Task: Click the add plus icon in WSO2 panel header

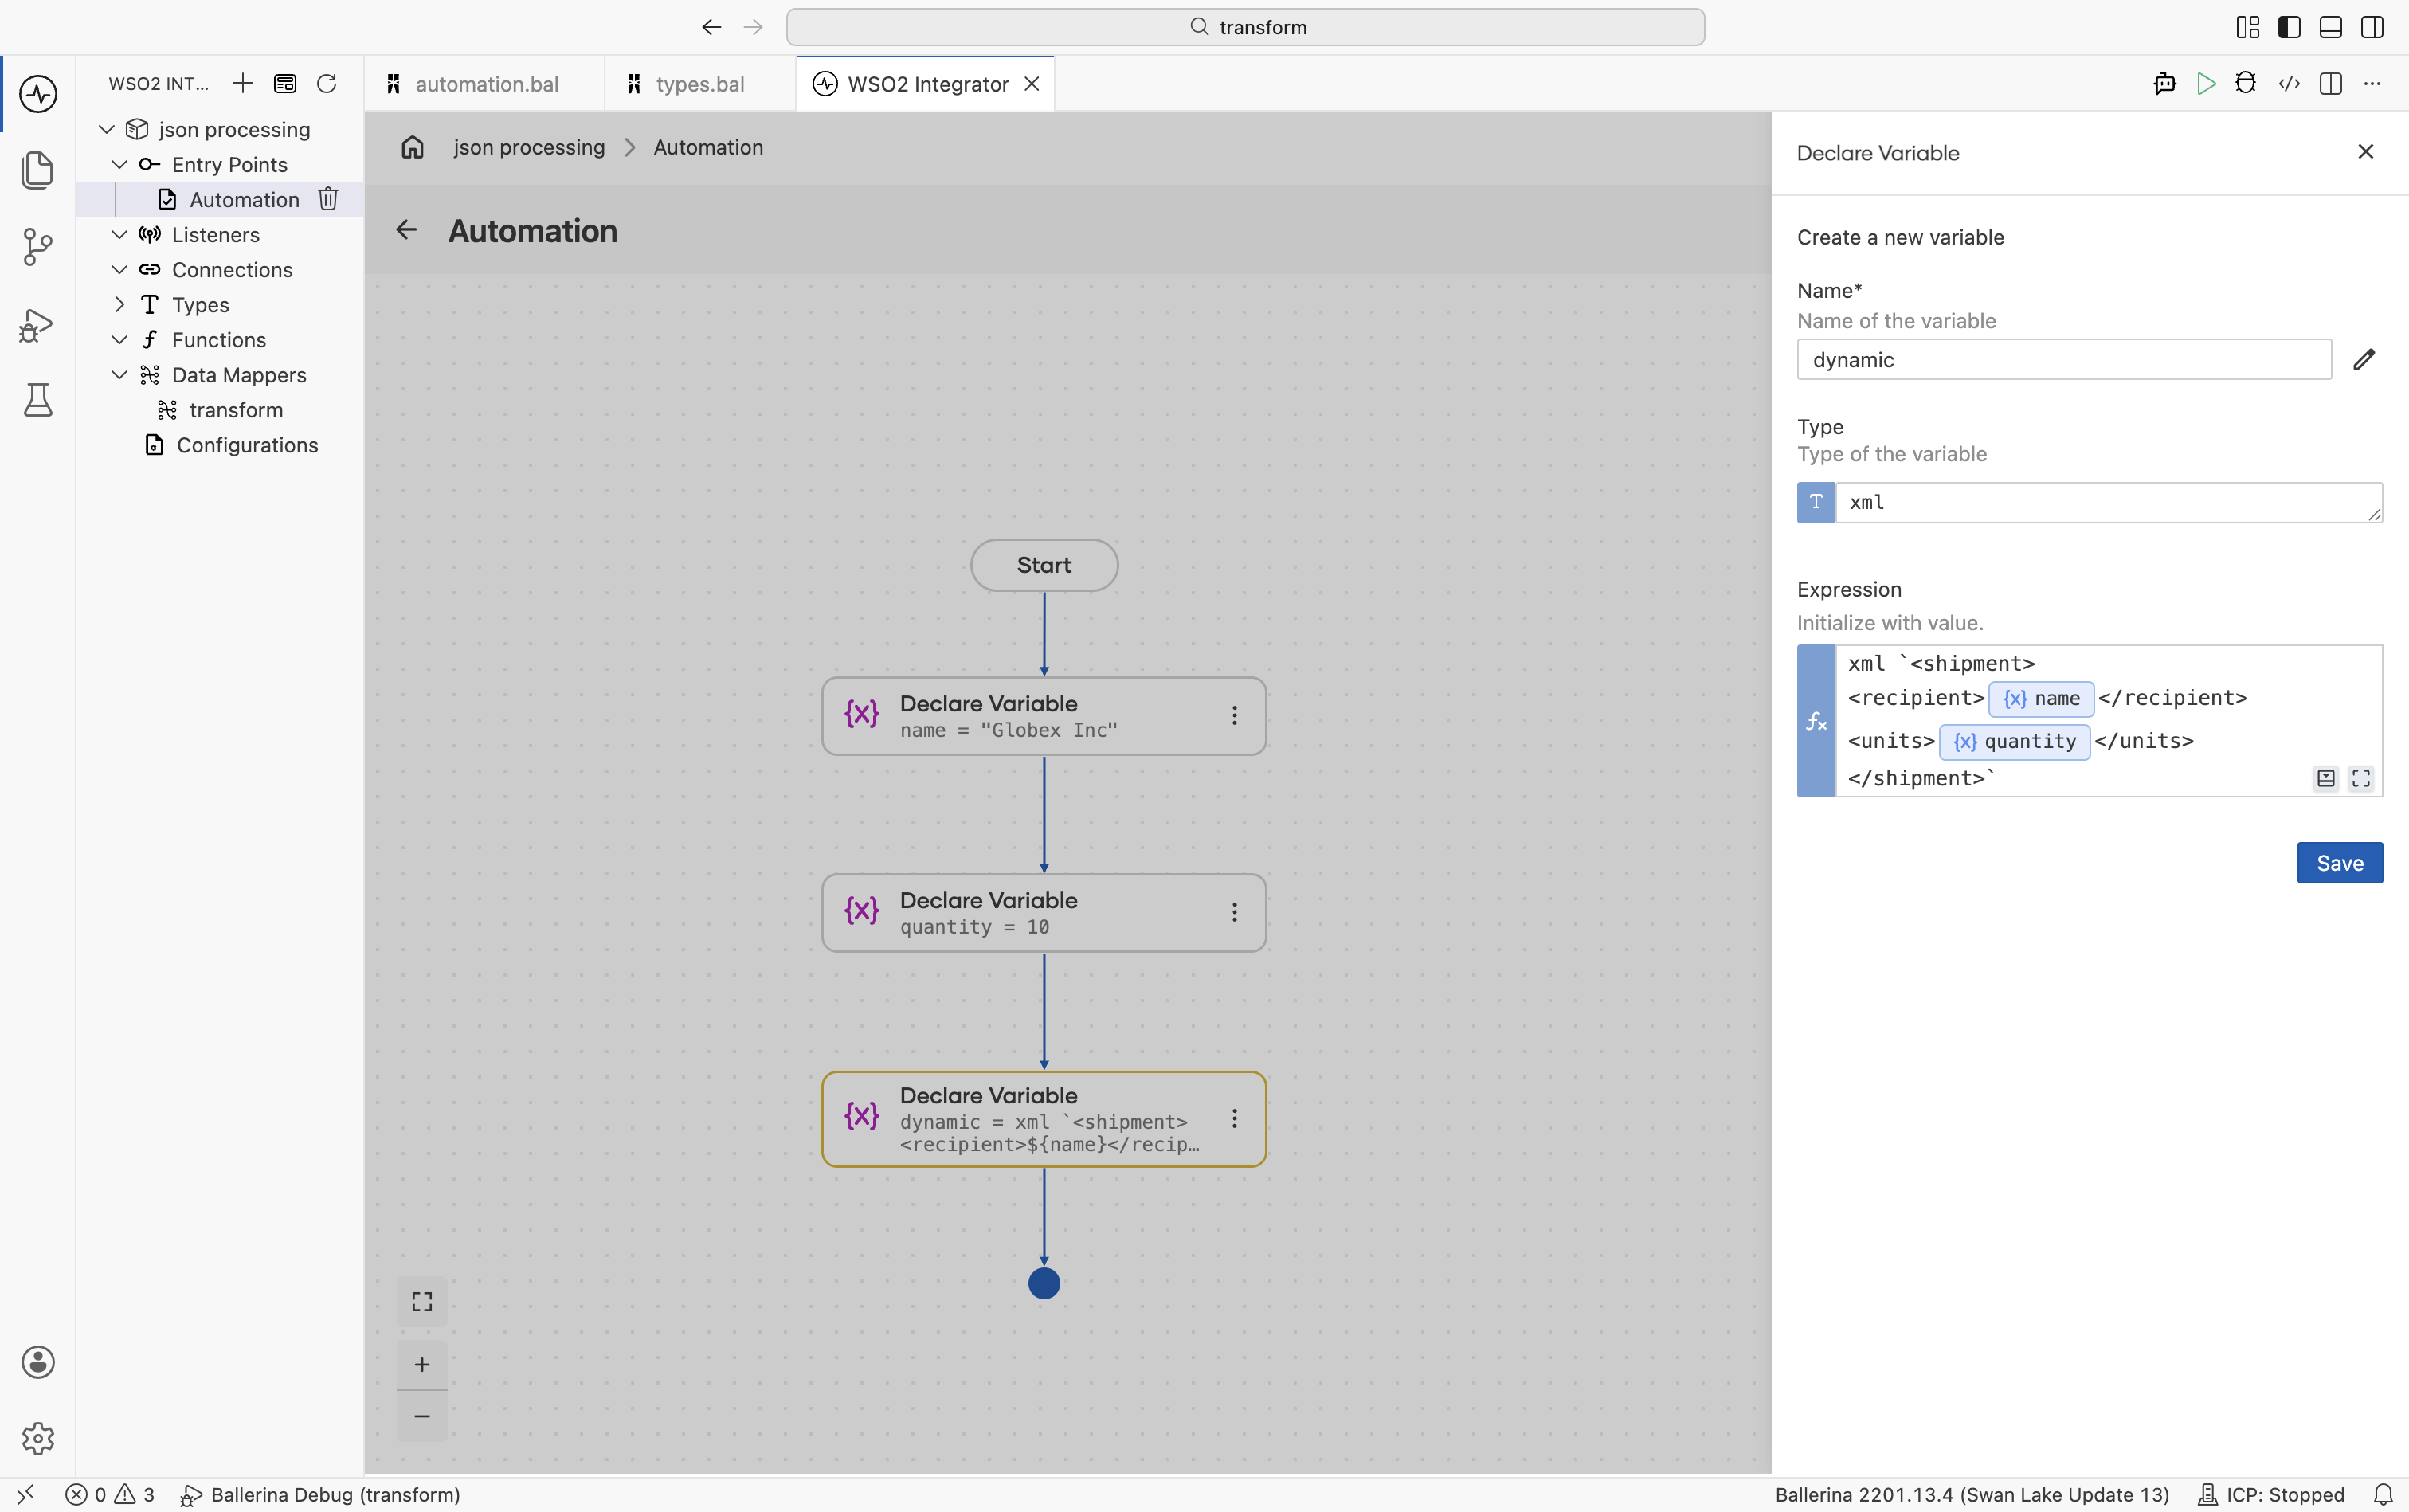Action: click(243, 83)
